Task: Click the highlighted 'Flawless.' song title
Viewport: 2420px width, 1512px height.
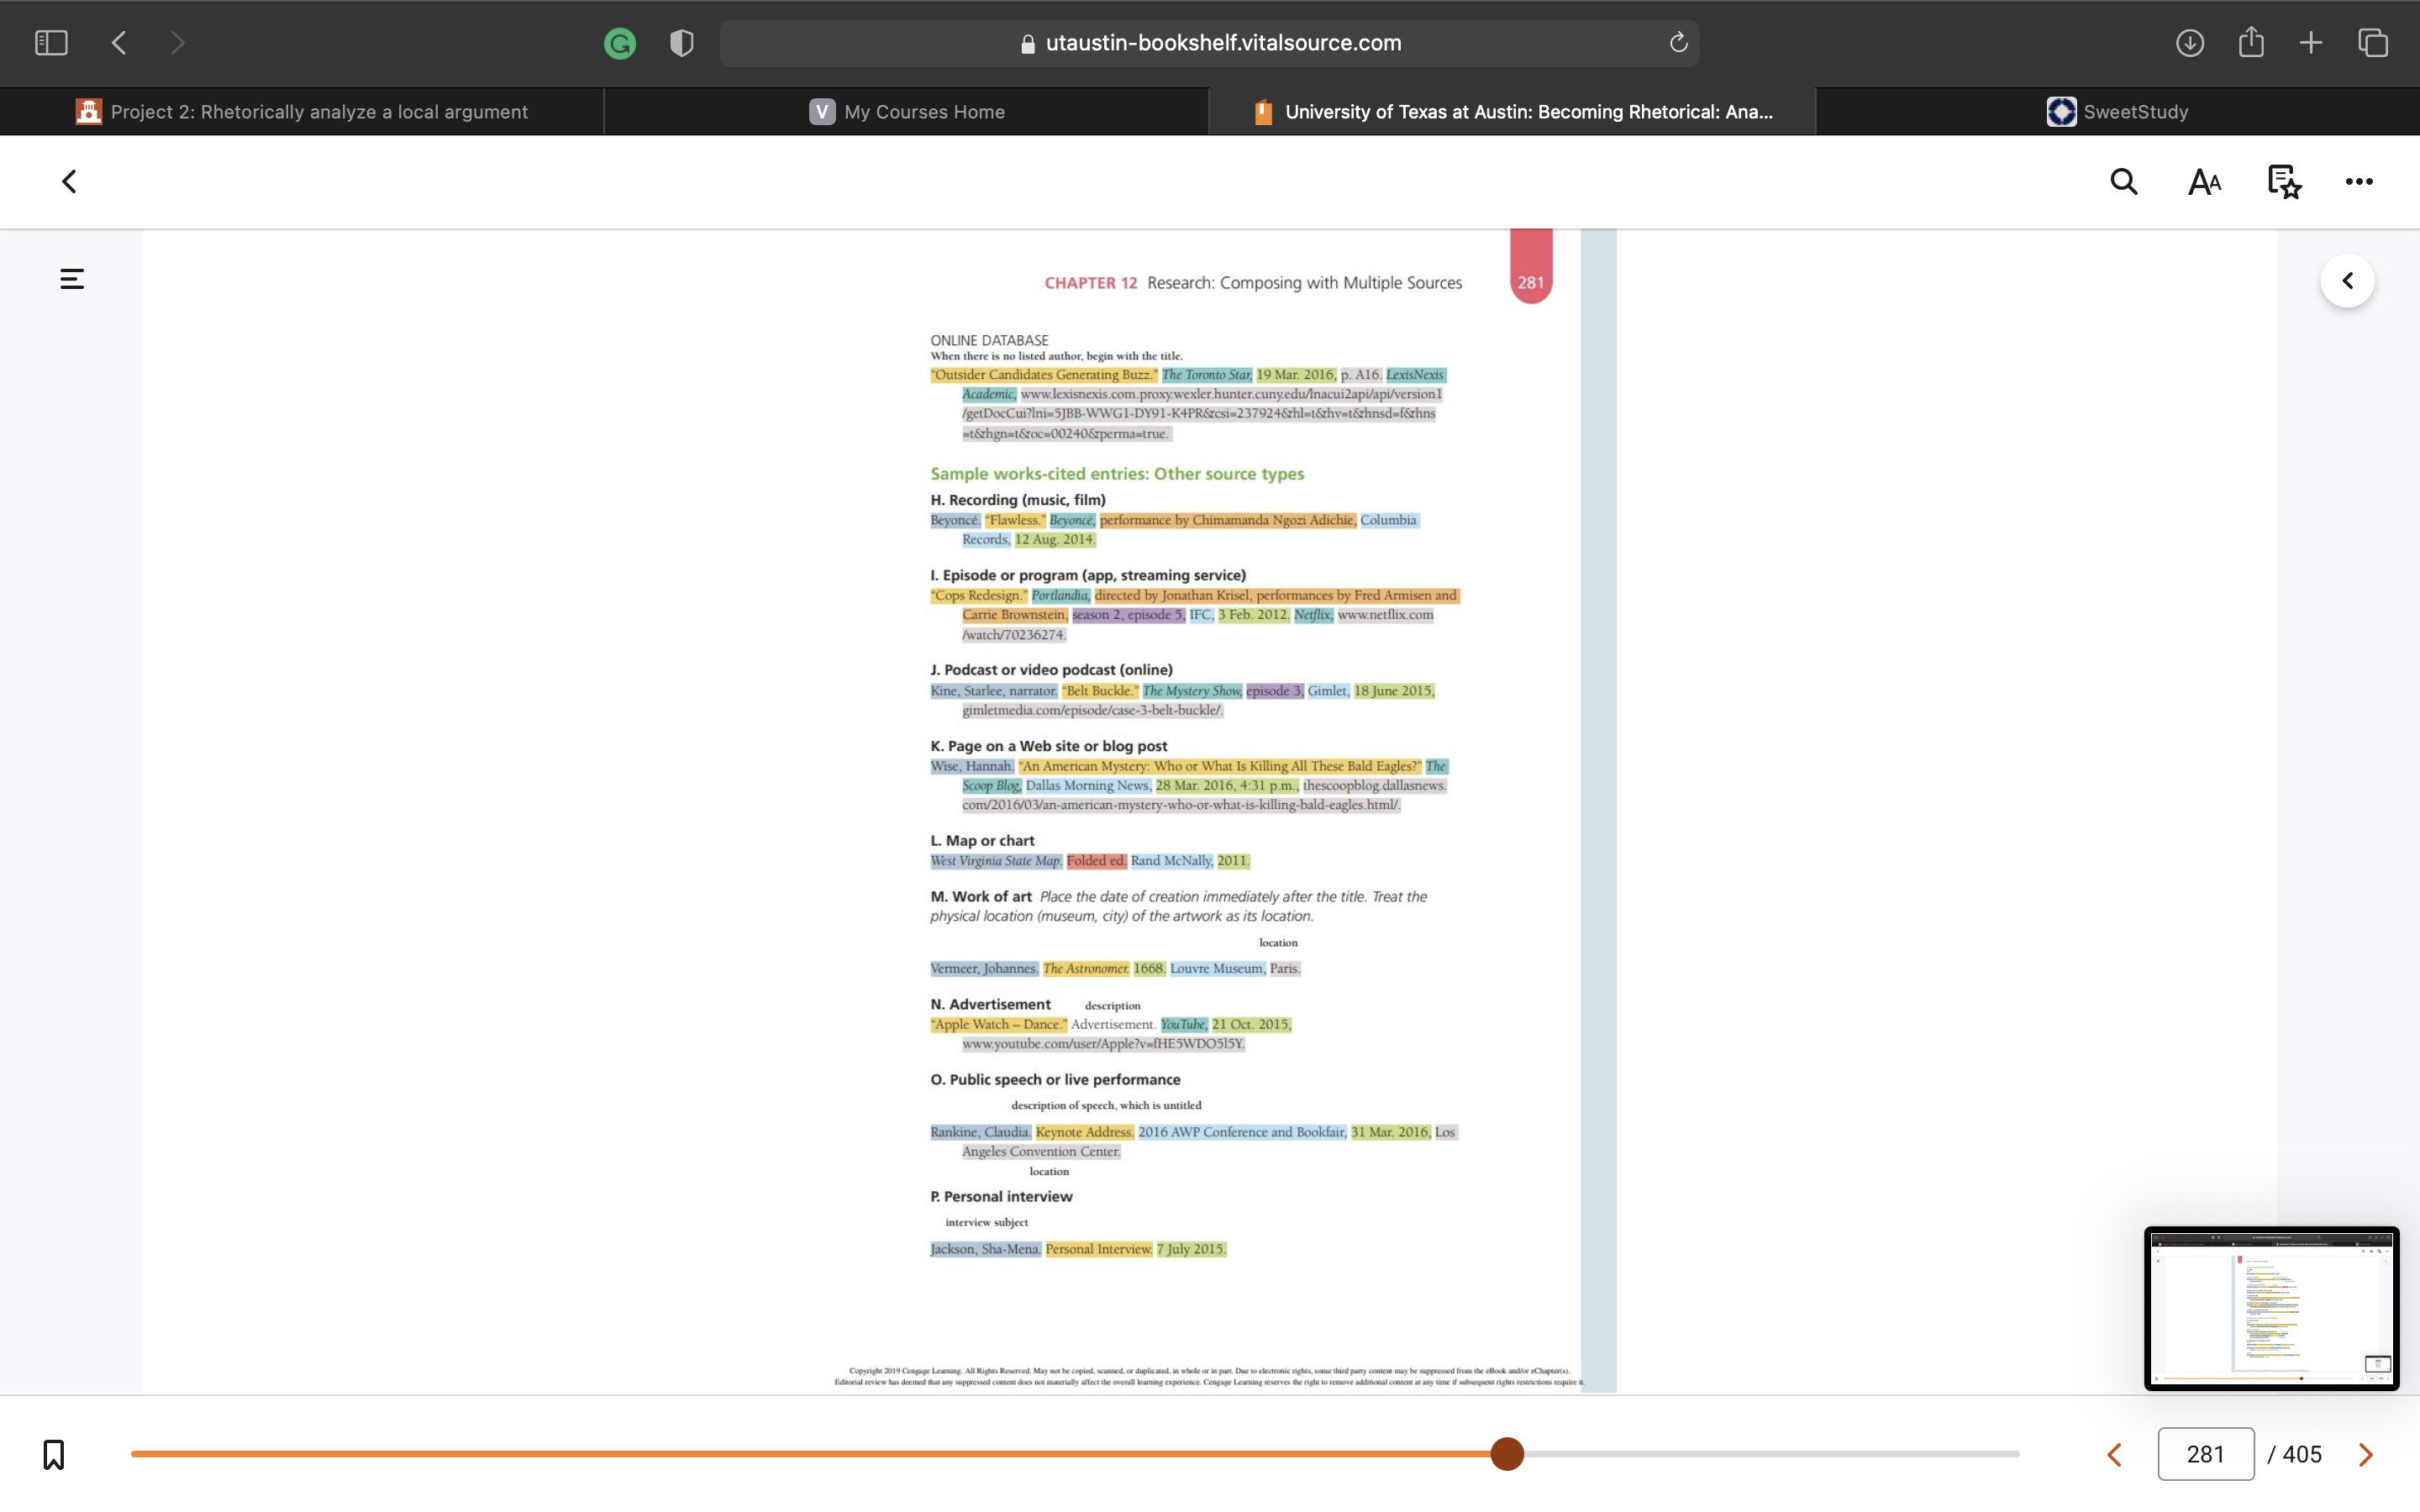Action: (x=1015, y=520)
